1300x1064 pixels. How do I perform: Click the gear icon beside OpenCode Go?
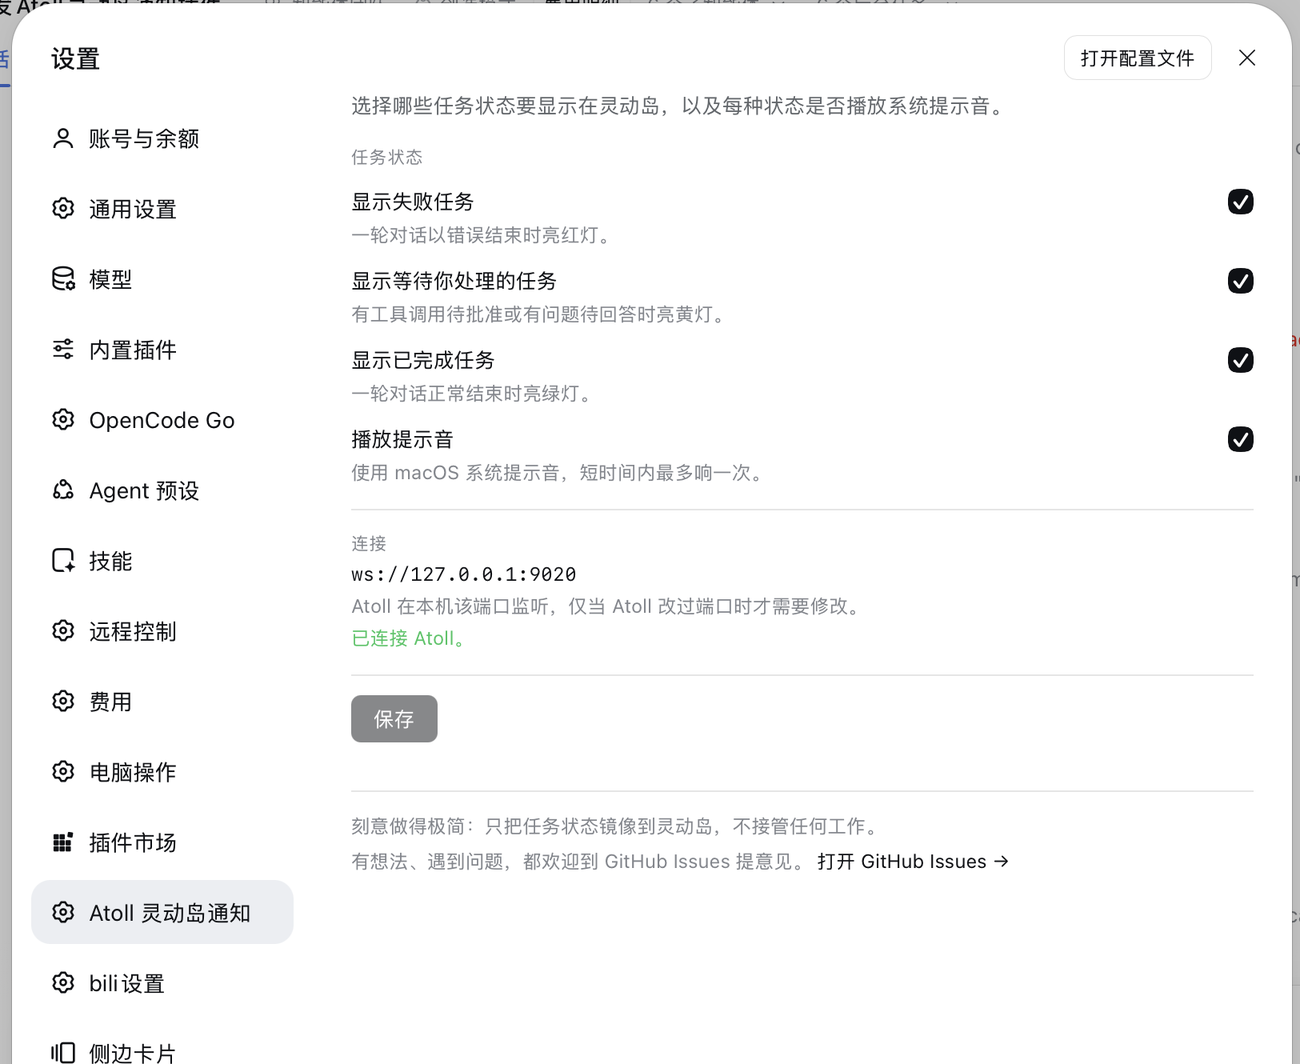coord(63,420)
